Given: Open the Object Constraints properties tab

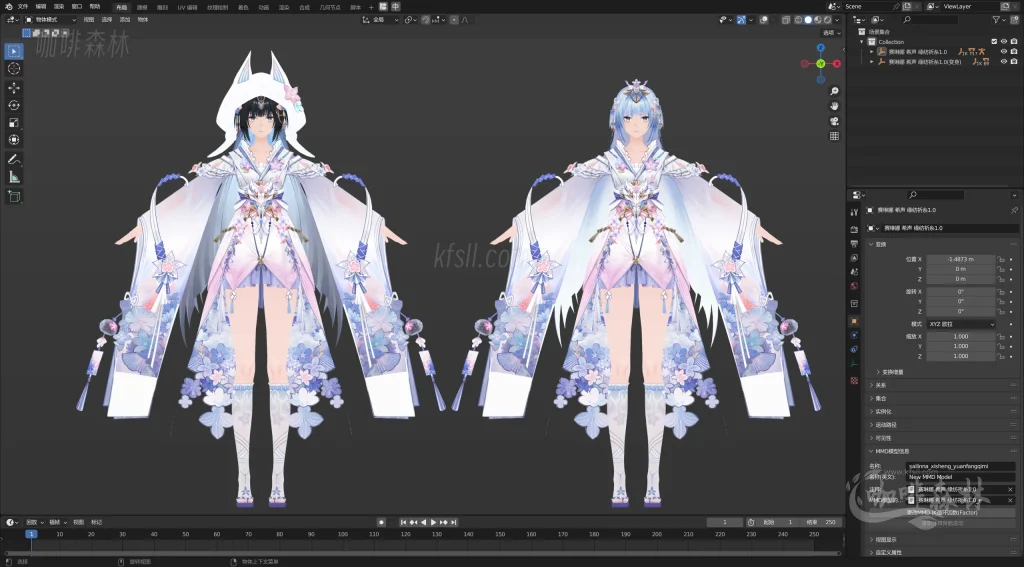Looking at the screenshot, I should (854, 349).
